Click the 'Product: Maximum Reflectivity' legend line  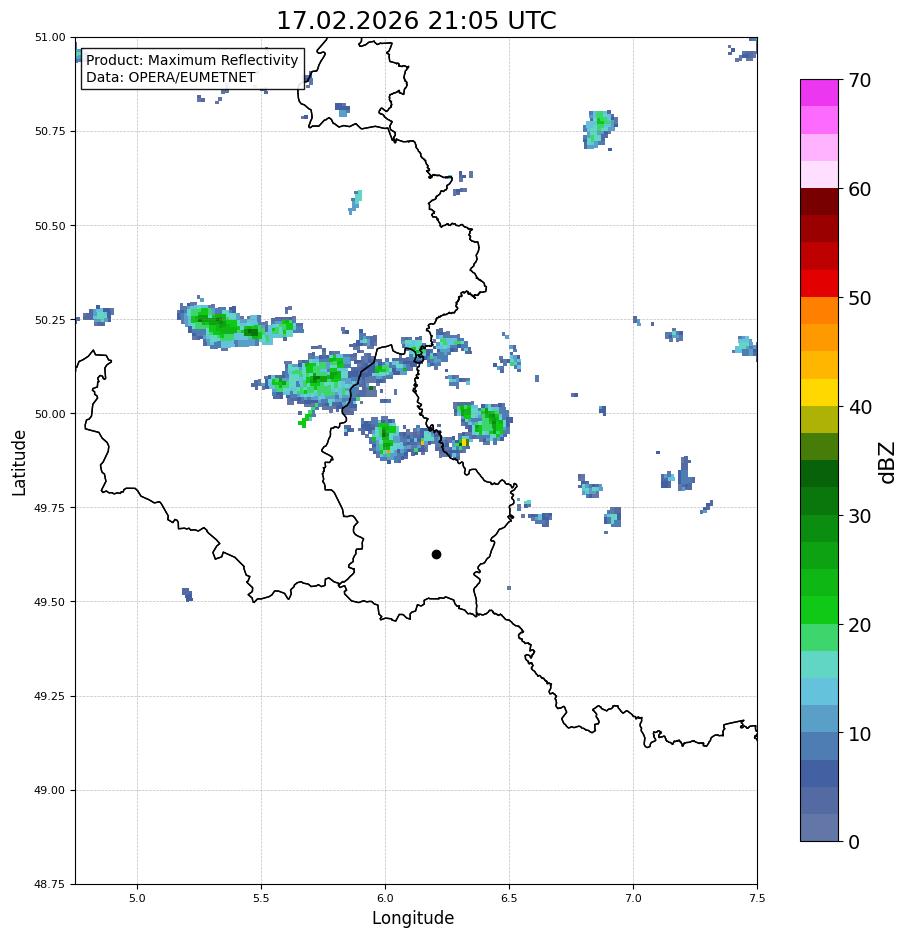point(192,60)
